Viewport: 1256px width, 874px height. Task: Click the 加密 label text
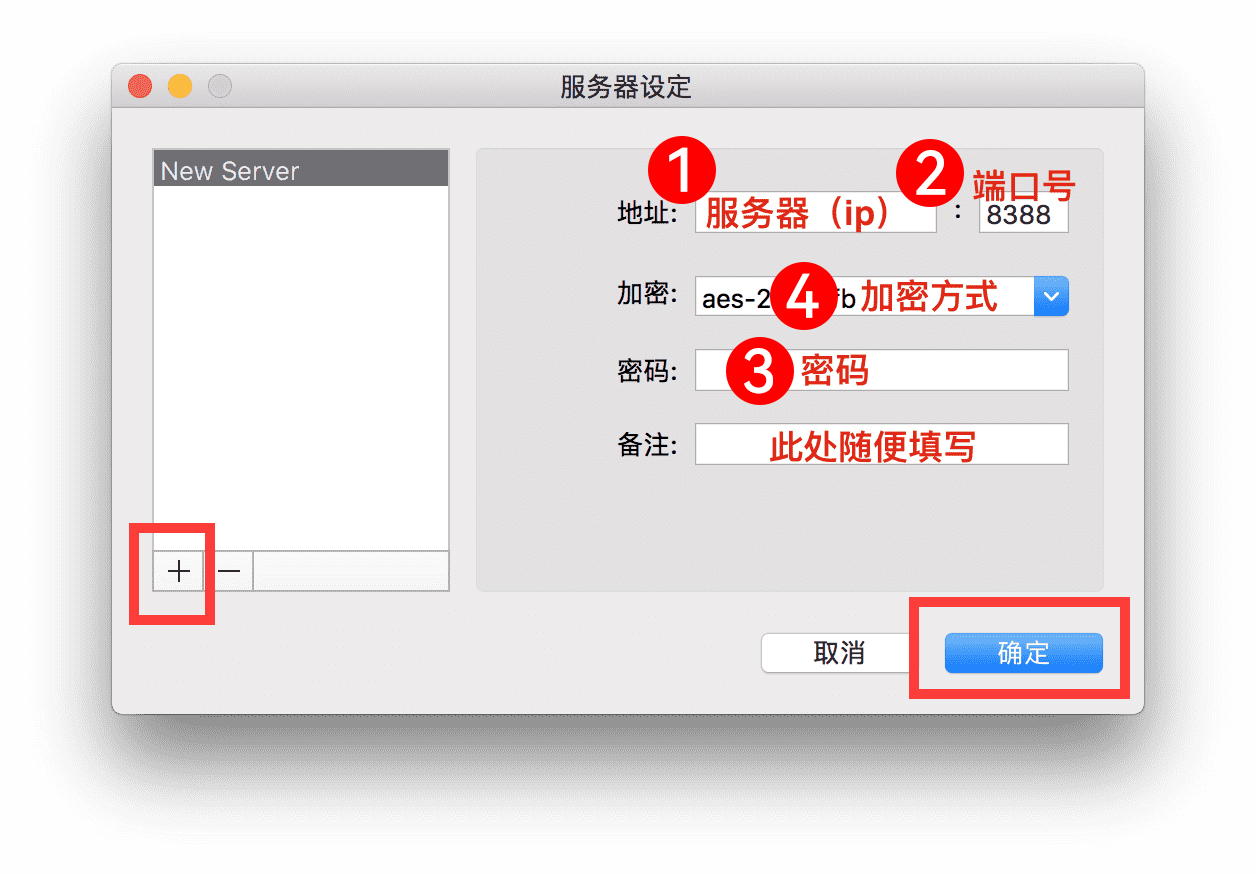pos(647,296)
